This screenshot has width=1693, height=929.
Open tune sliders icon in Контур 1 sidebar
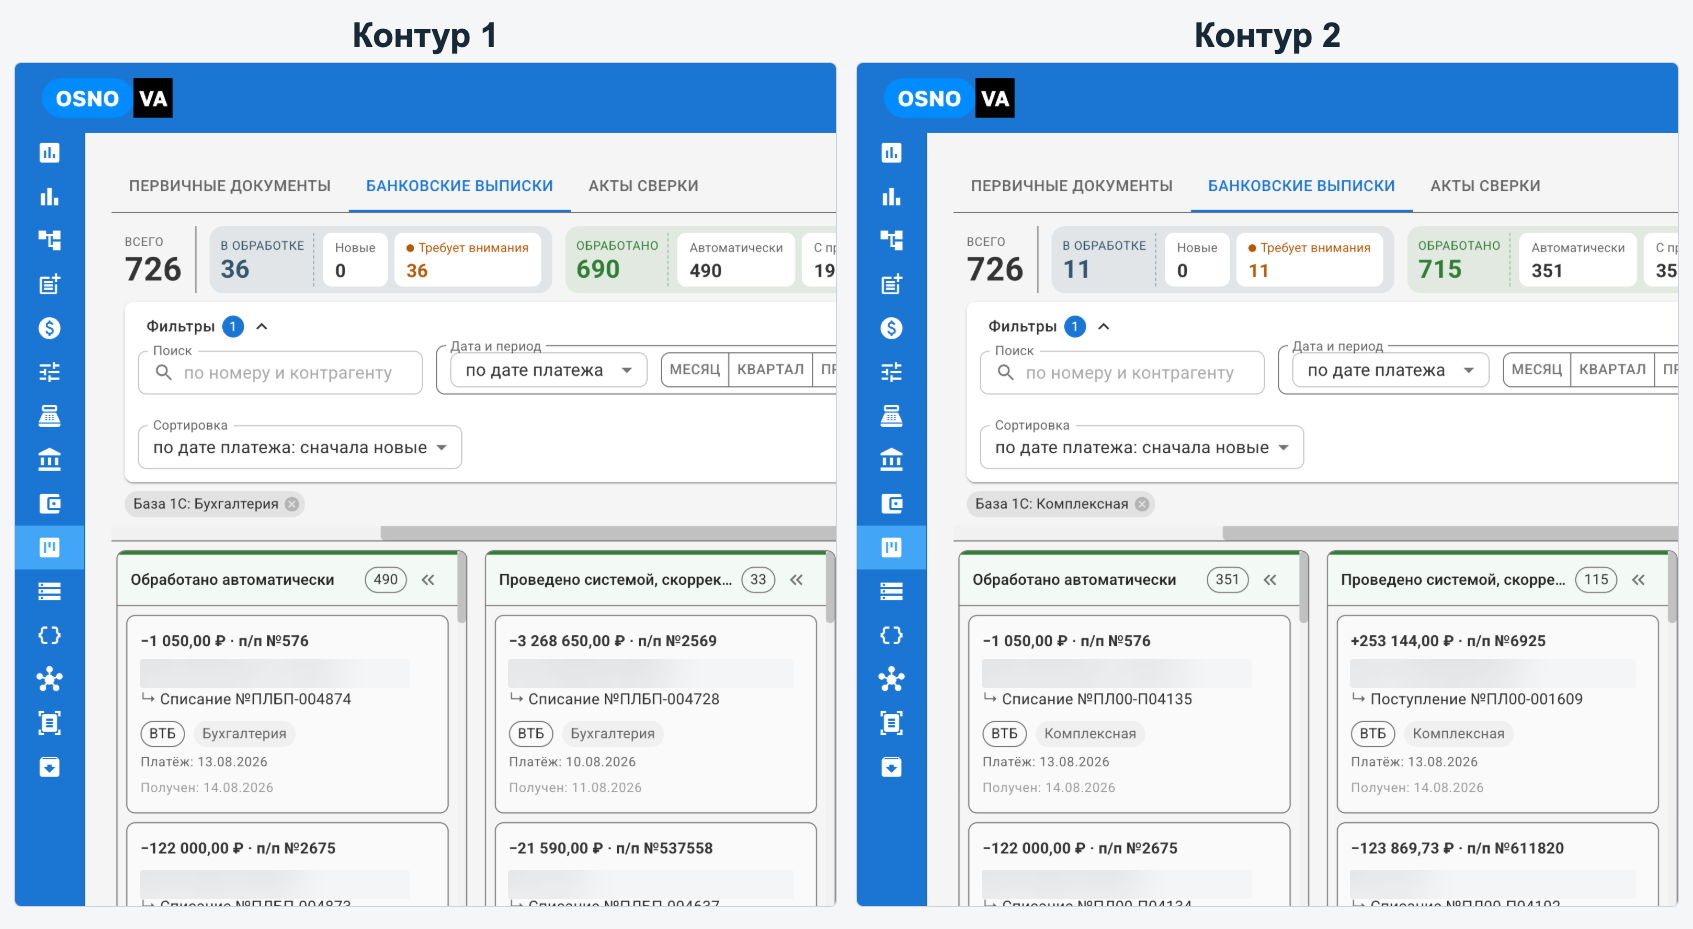point(49,372)
